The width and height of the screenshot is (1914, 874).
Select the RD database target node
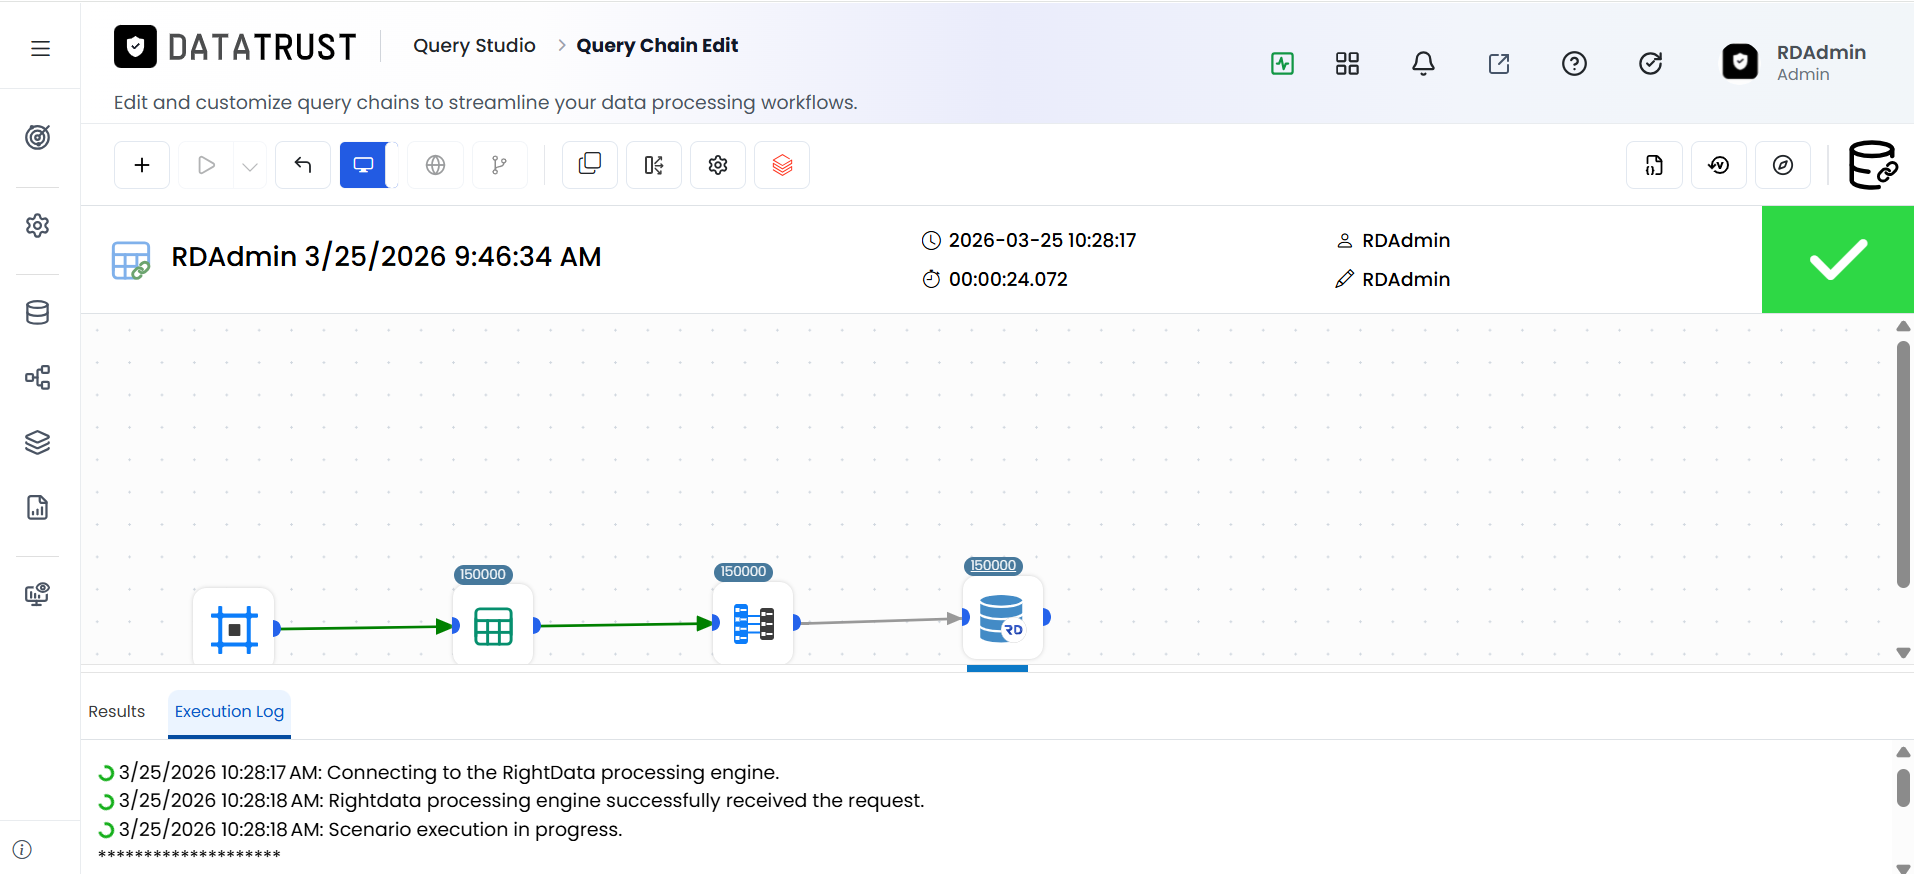pos(1003,618)
